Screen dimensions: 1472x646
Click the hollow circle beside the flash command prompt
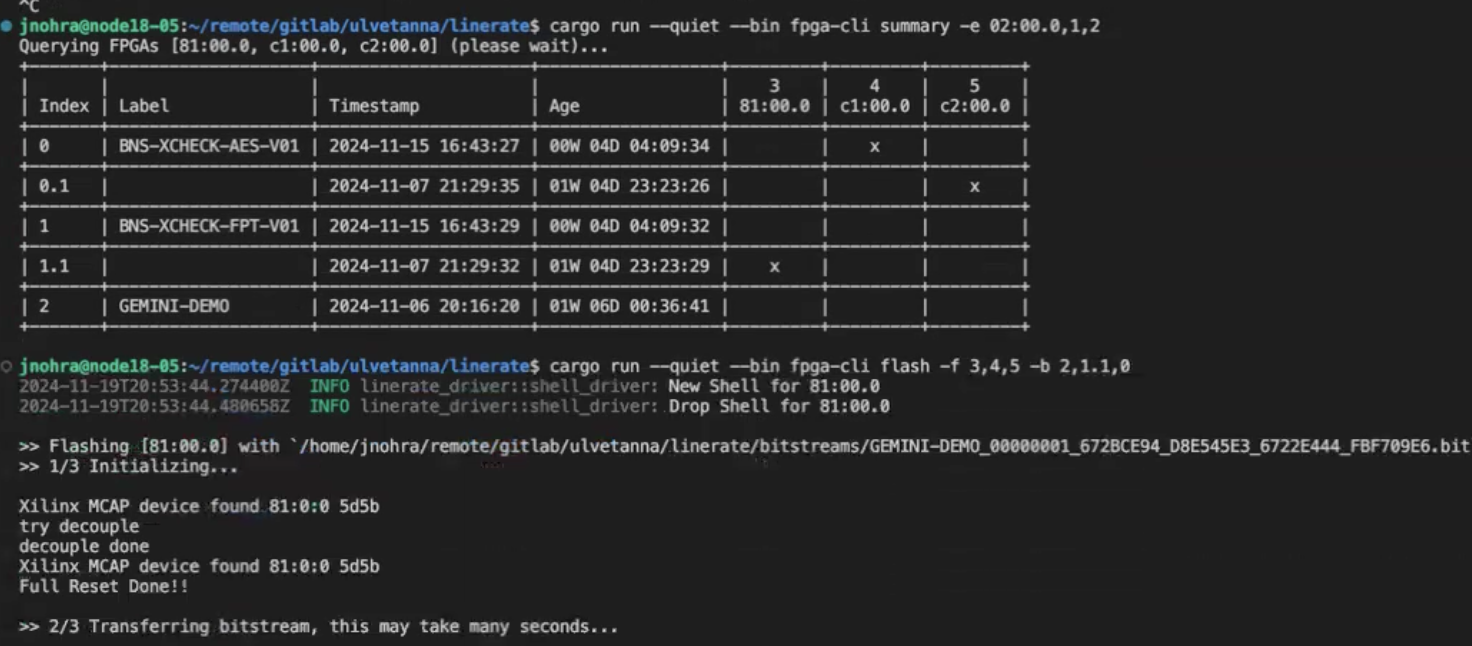[8, 366]
